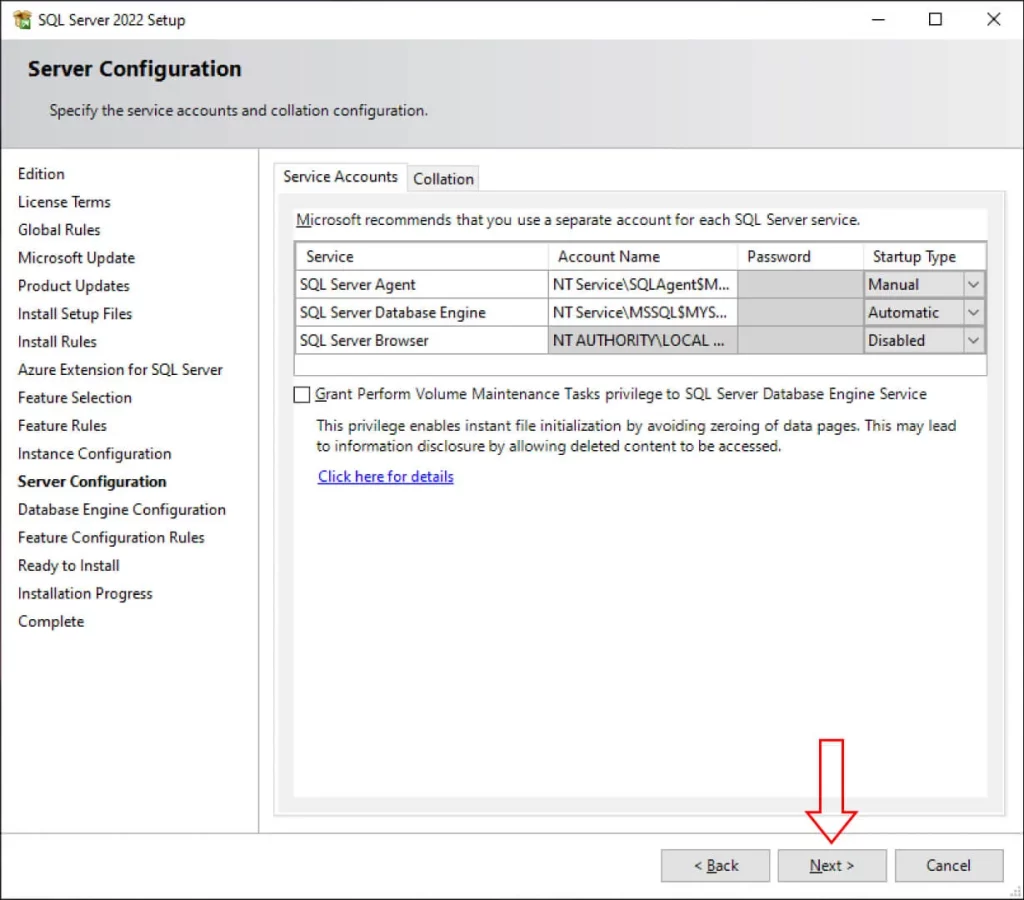The width and height of the screenshot is (1024, 900).
Task: Select the Ready to Install step
Action: [68, 565]
